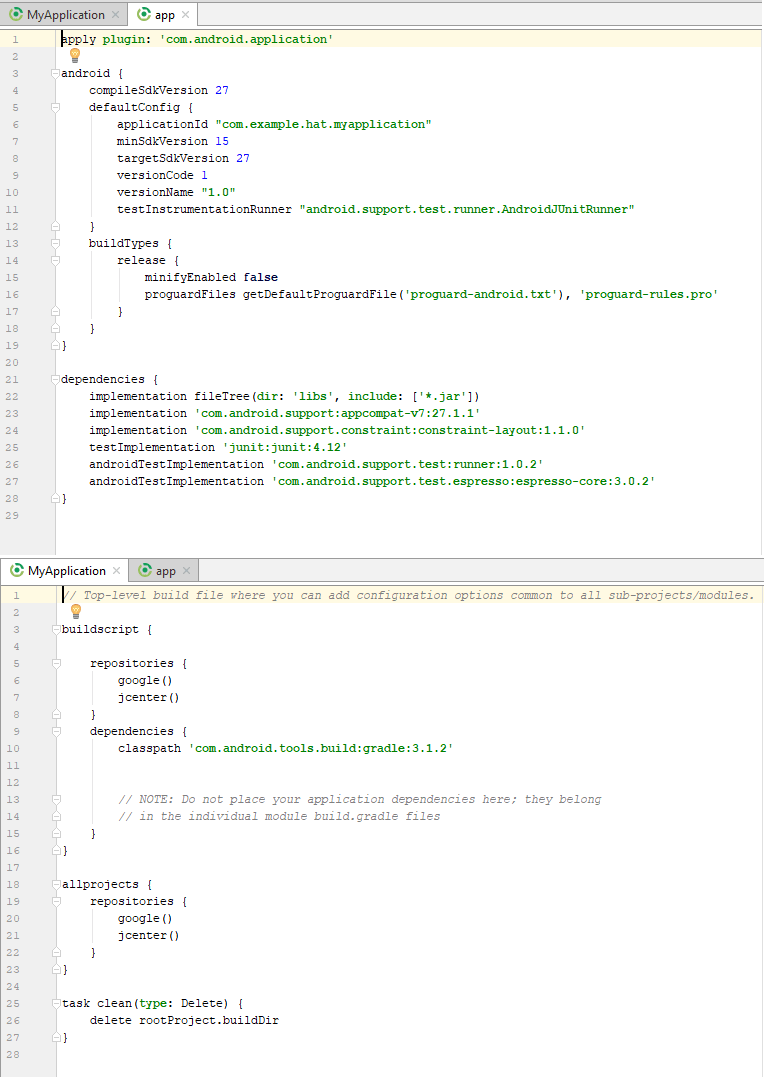Click the minSdkVersion 15 line
The width and height of the screenshot is (767, 1077).
172,141
